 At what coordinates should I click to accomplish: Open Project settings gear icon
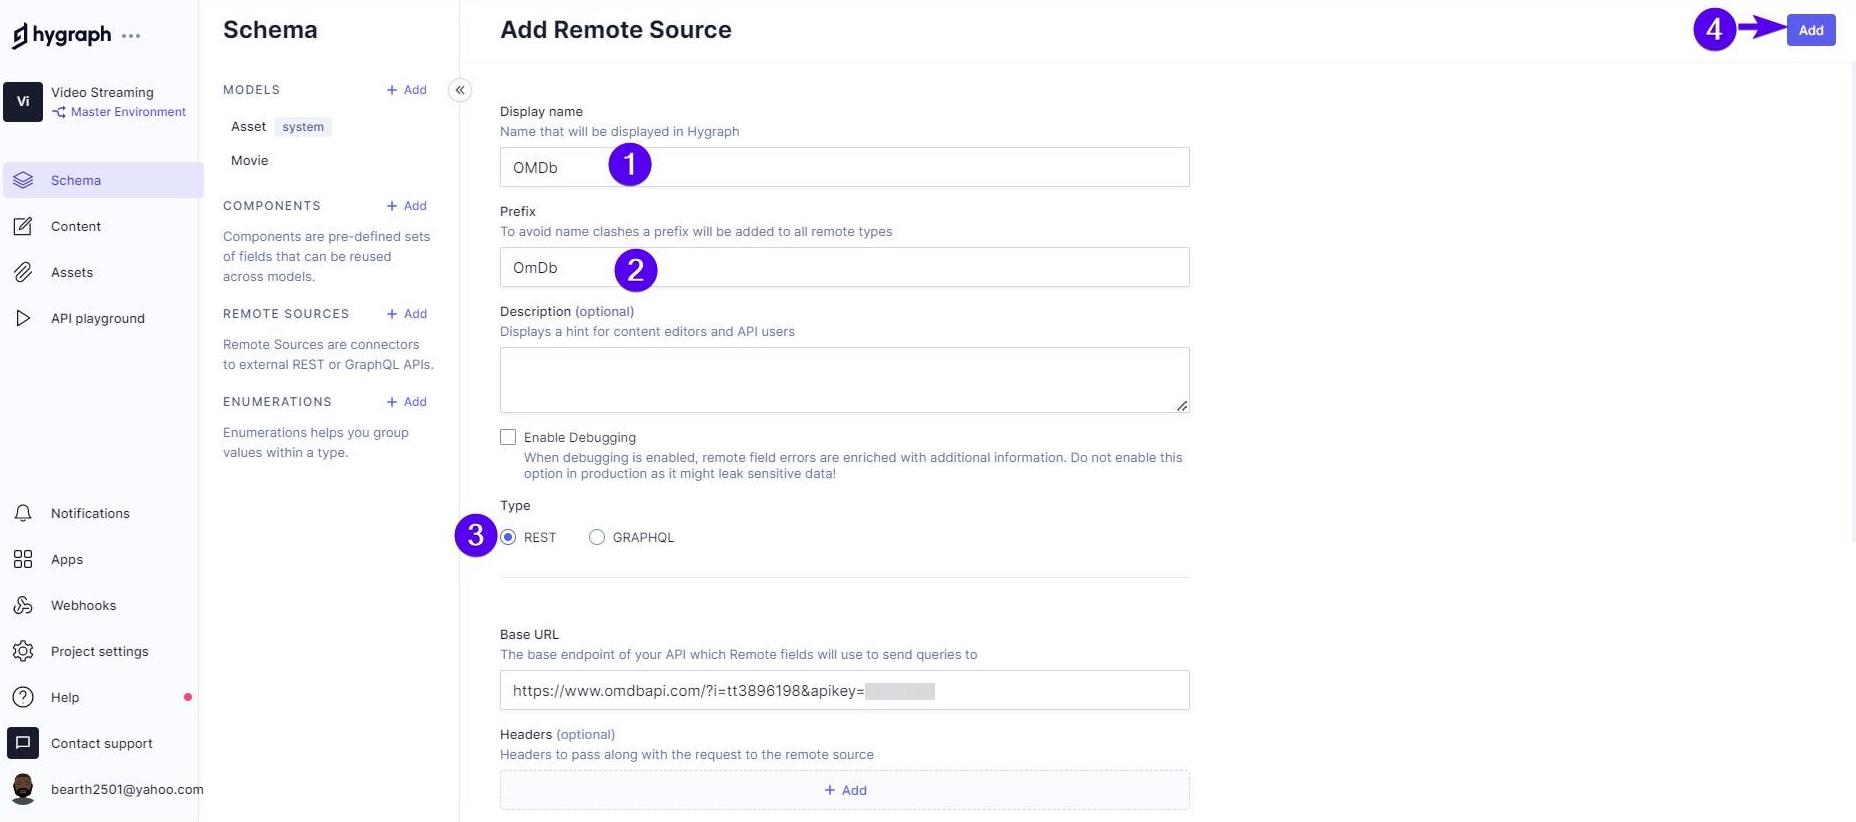[x=23, y=651]
